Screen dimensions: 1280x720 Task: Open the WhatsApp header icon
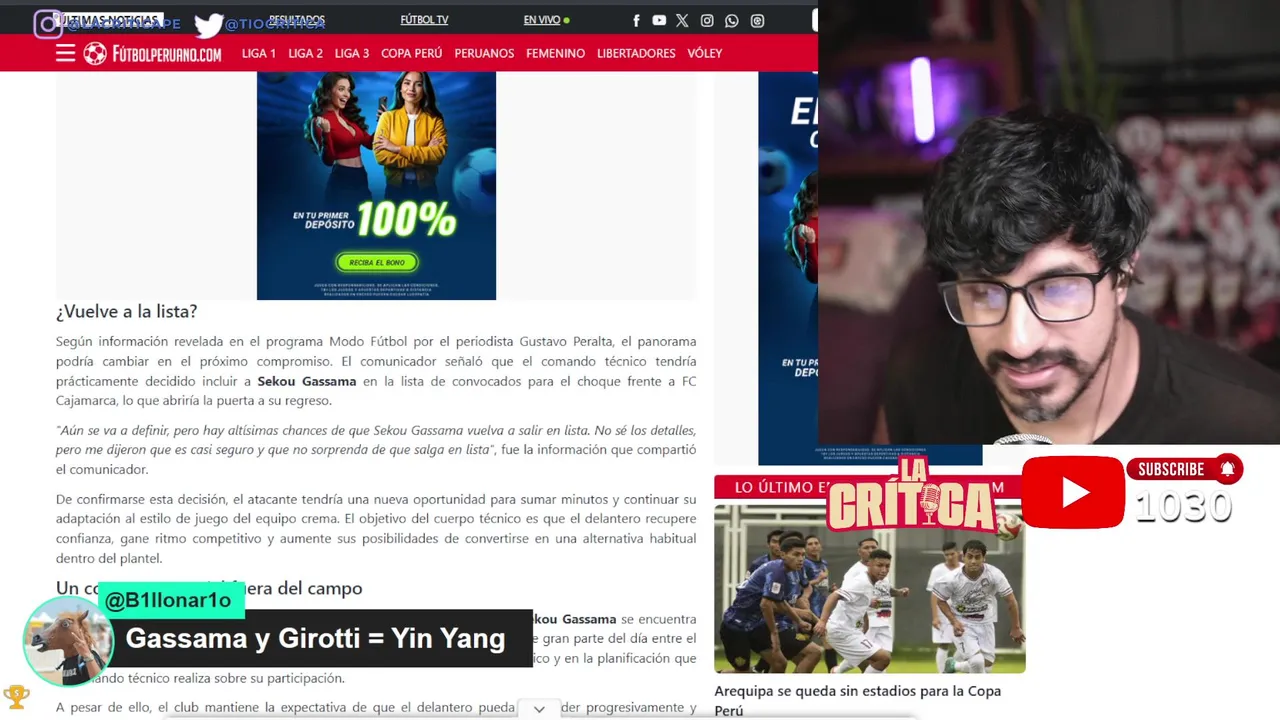[x=732, y=20]
